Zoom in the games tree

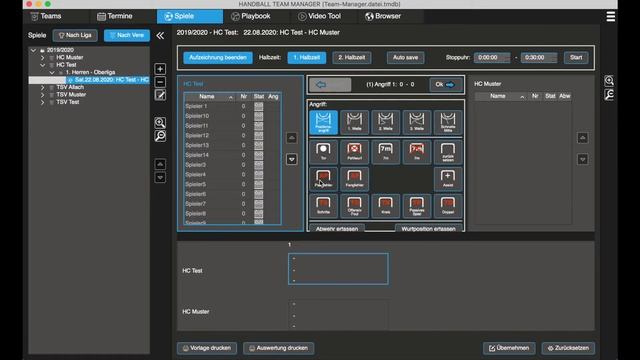[x=160, y=122]
